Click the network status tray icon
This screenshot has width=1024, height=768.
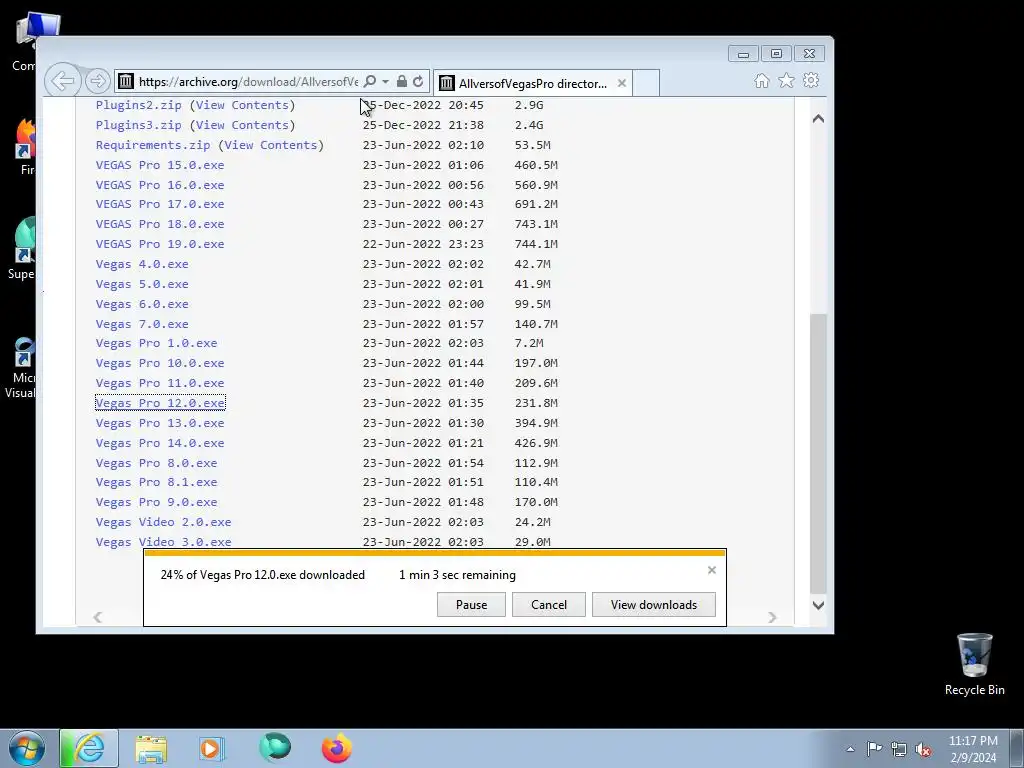point(899,749)
